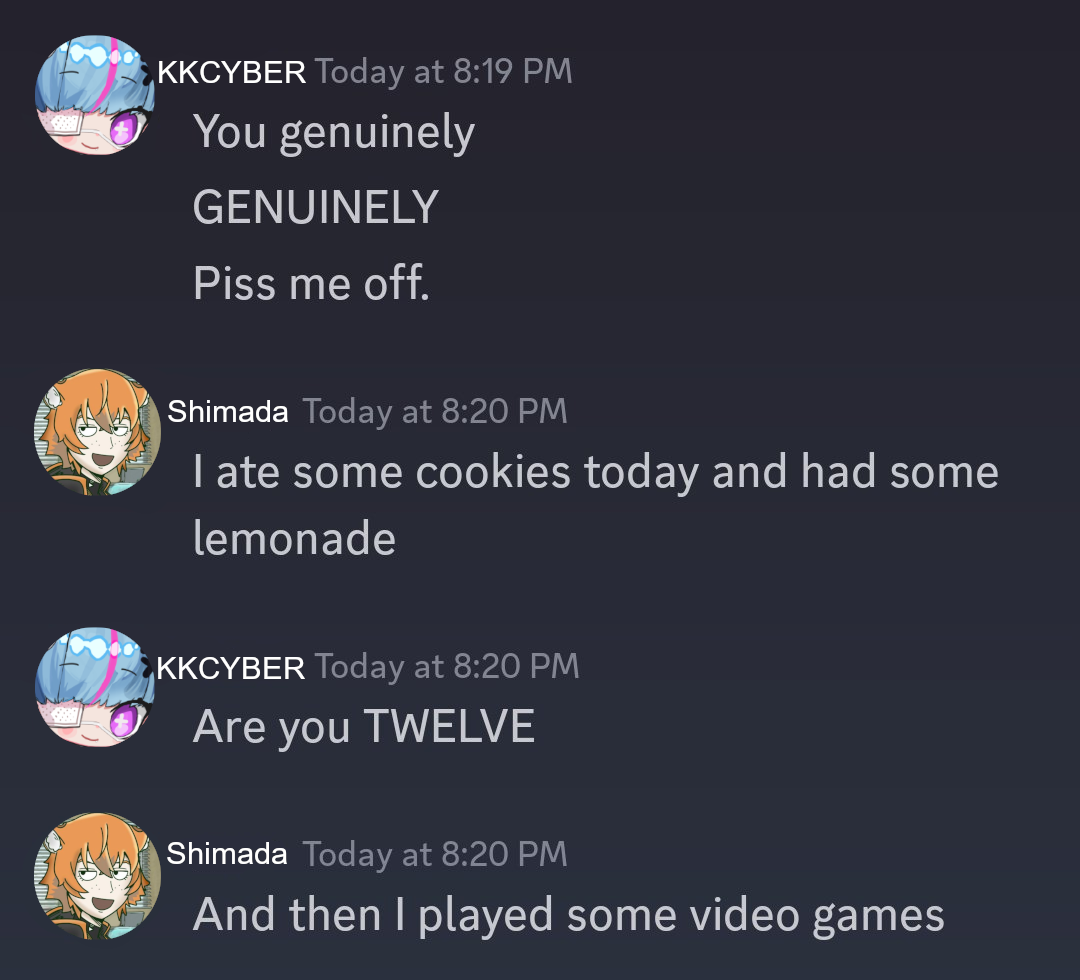The height and width of the screenshot is (980, 1080).
Task: Open KKCYBER's avatar beside "Are you TWELVE"
Action: [x=95, y=687]
